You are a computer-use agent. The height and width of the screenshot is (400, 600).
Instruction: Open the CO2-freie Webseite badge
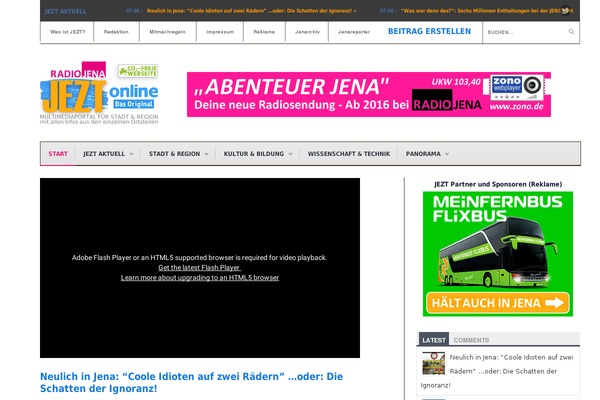[138, 71]
